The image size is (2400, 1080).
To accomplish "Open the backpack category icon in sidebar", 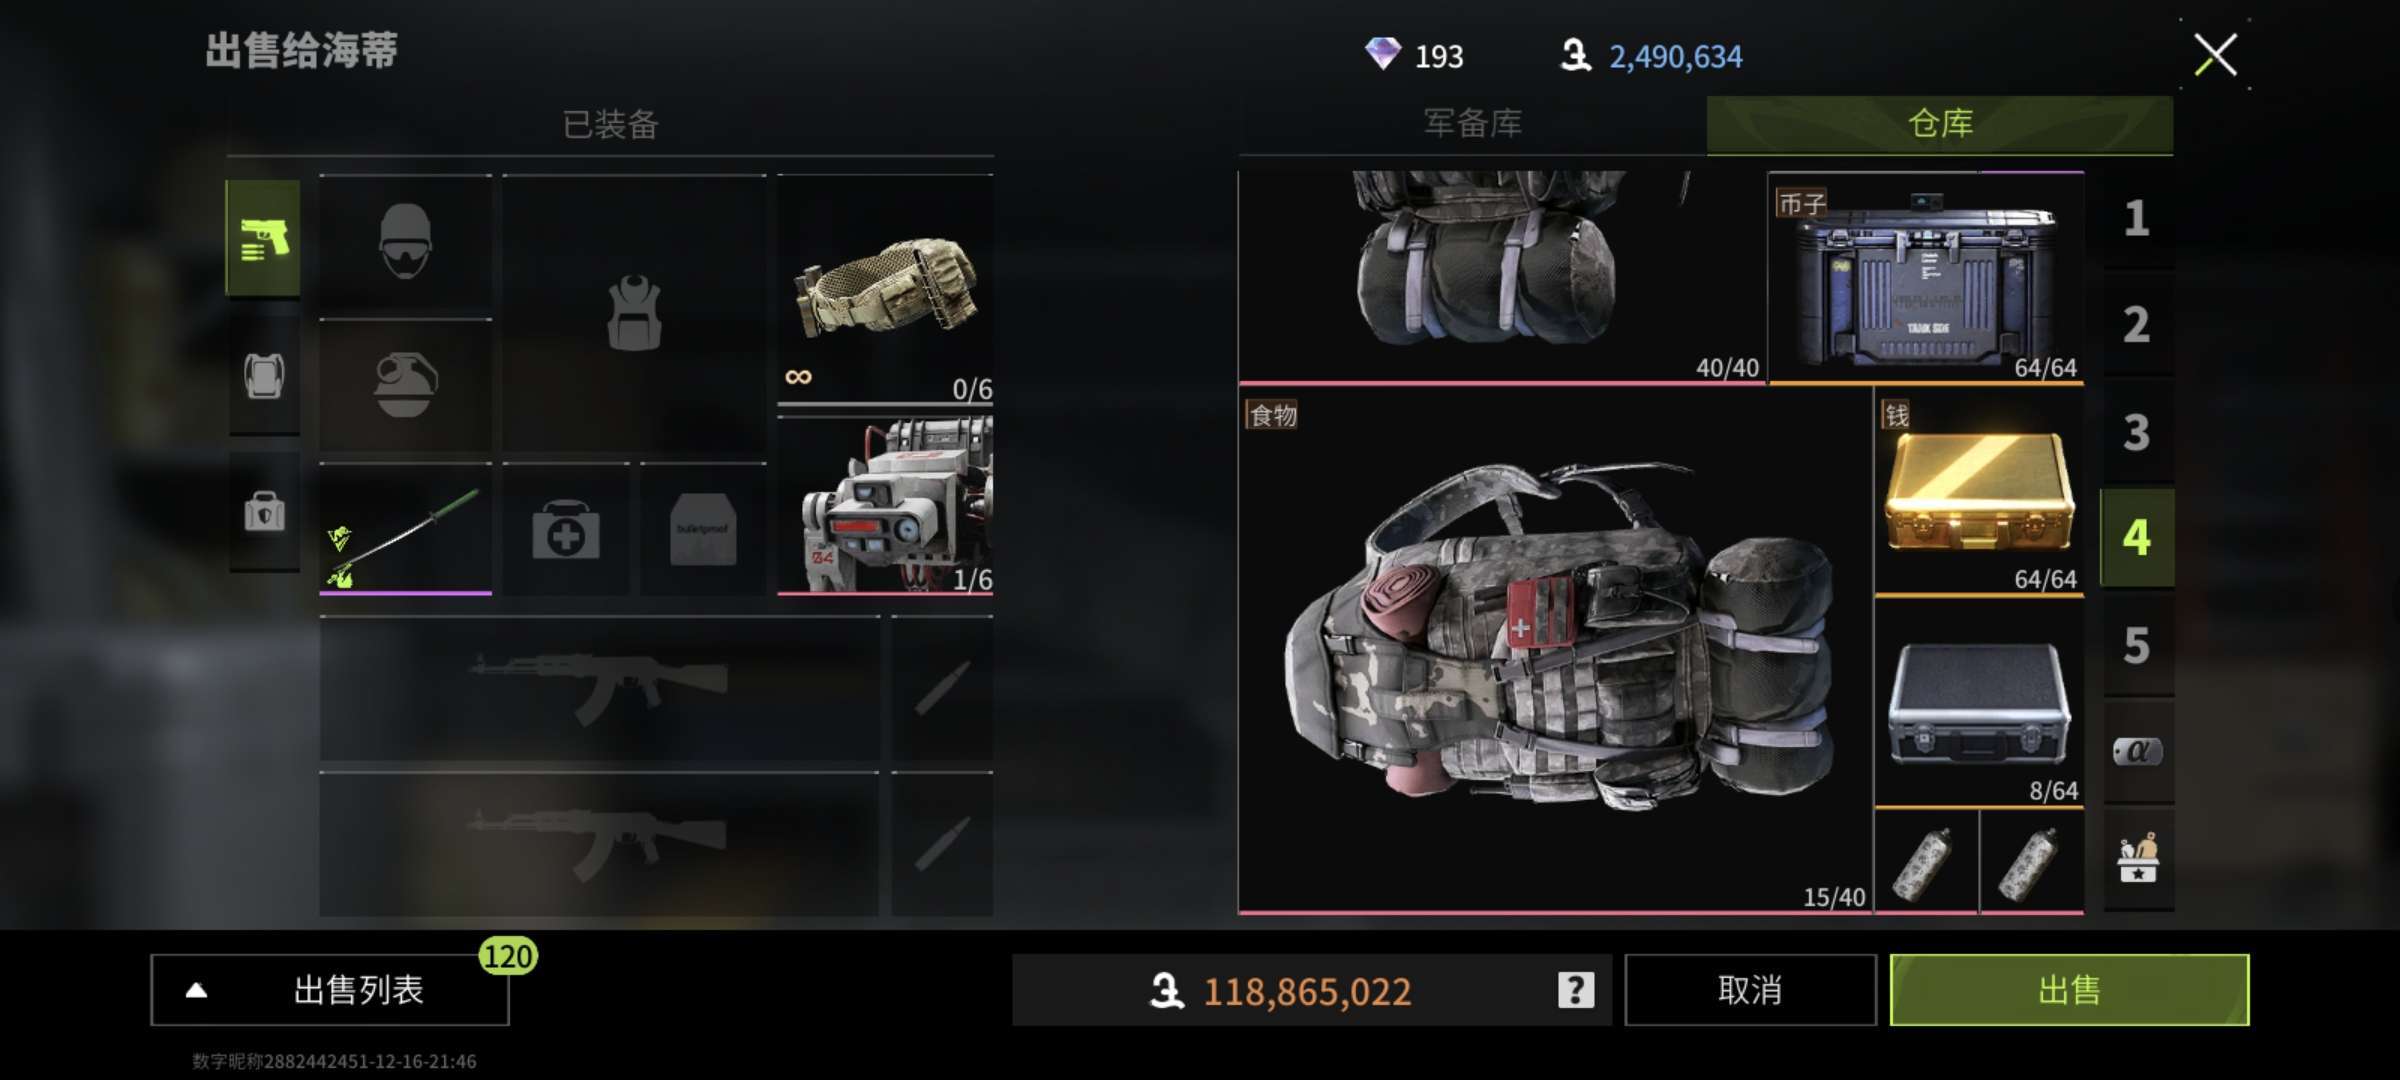I will click(x=264, y=377).
